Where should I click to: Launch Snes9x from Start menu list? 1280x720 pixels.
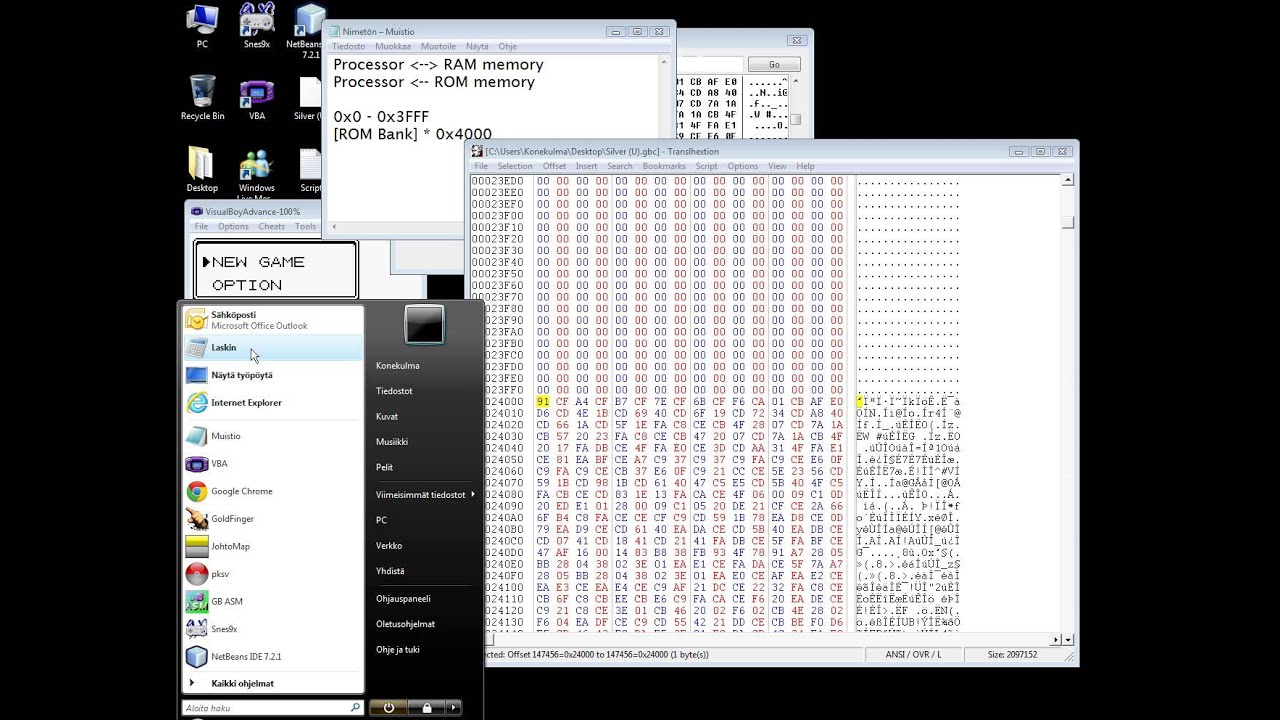click(272, 629)
